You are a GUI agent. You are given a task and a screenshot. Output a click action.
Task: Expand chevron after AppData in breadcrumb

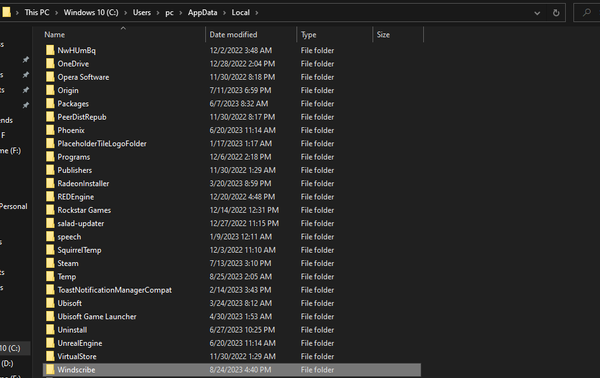coord(224,13)
